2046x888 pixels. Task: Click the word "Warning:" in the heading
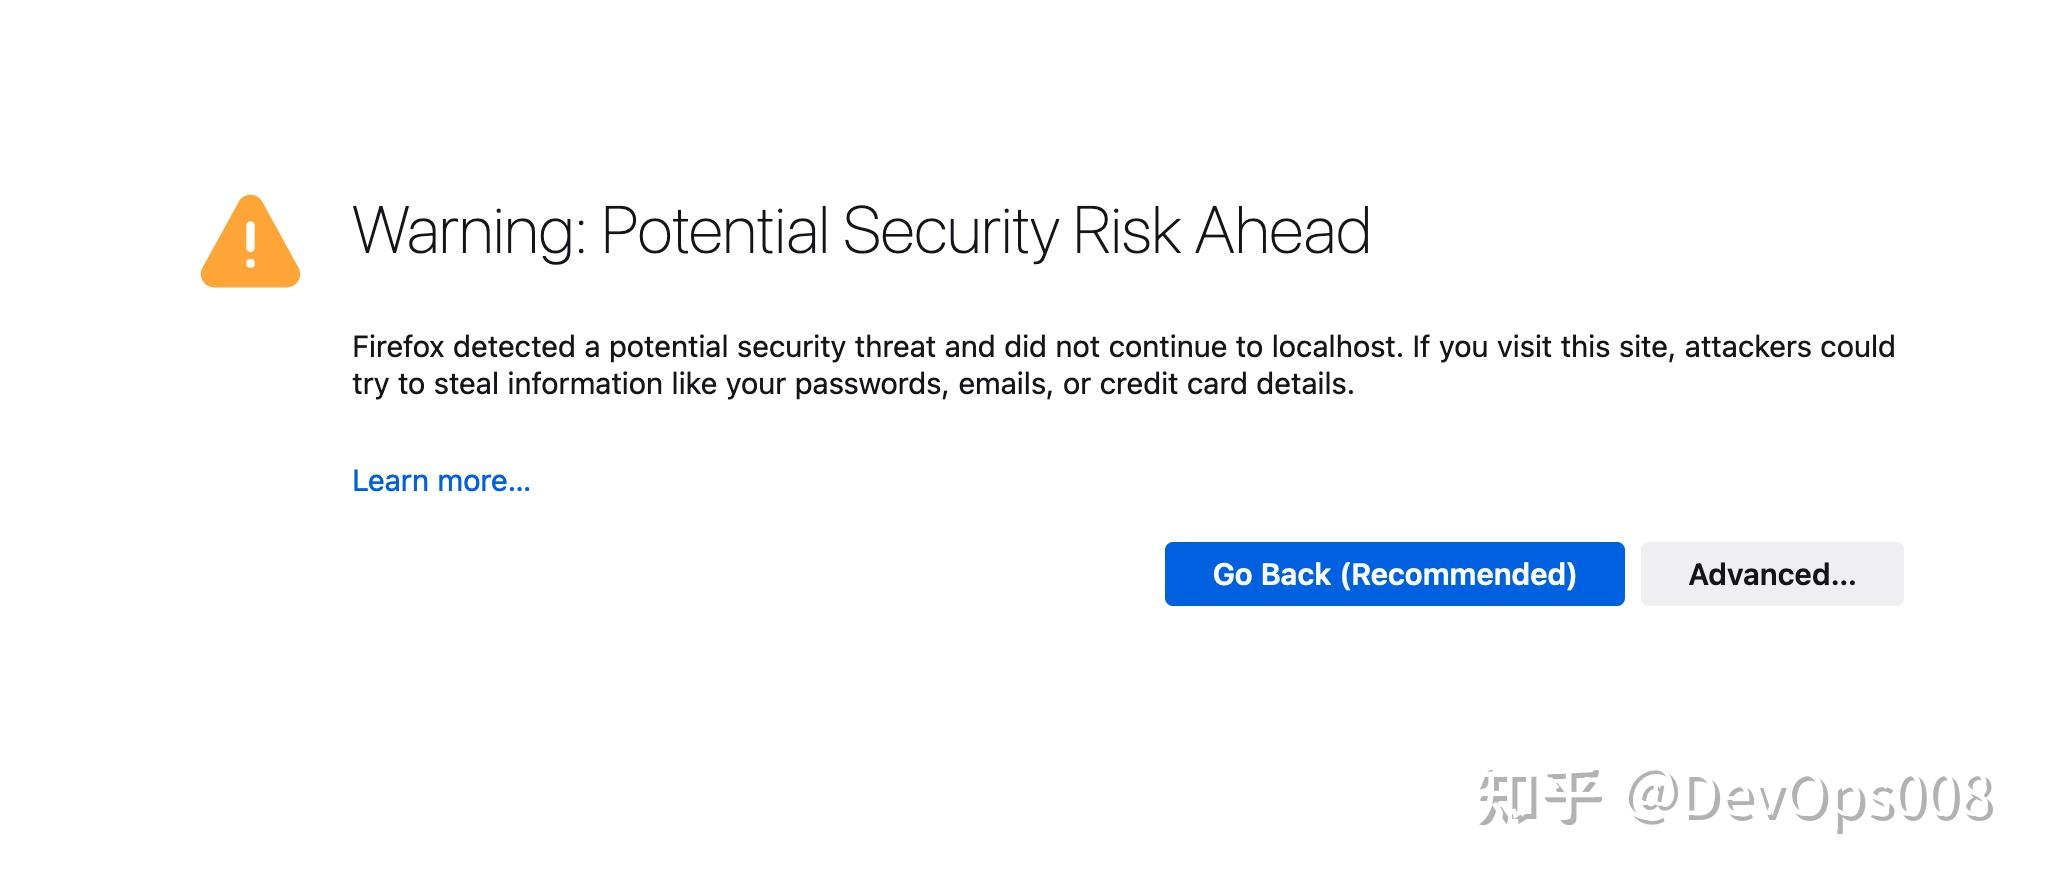[468, 231]
